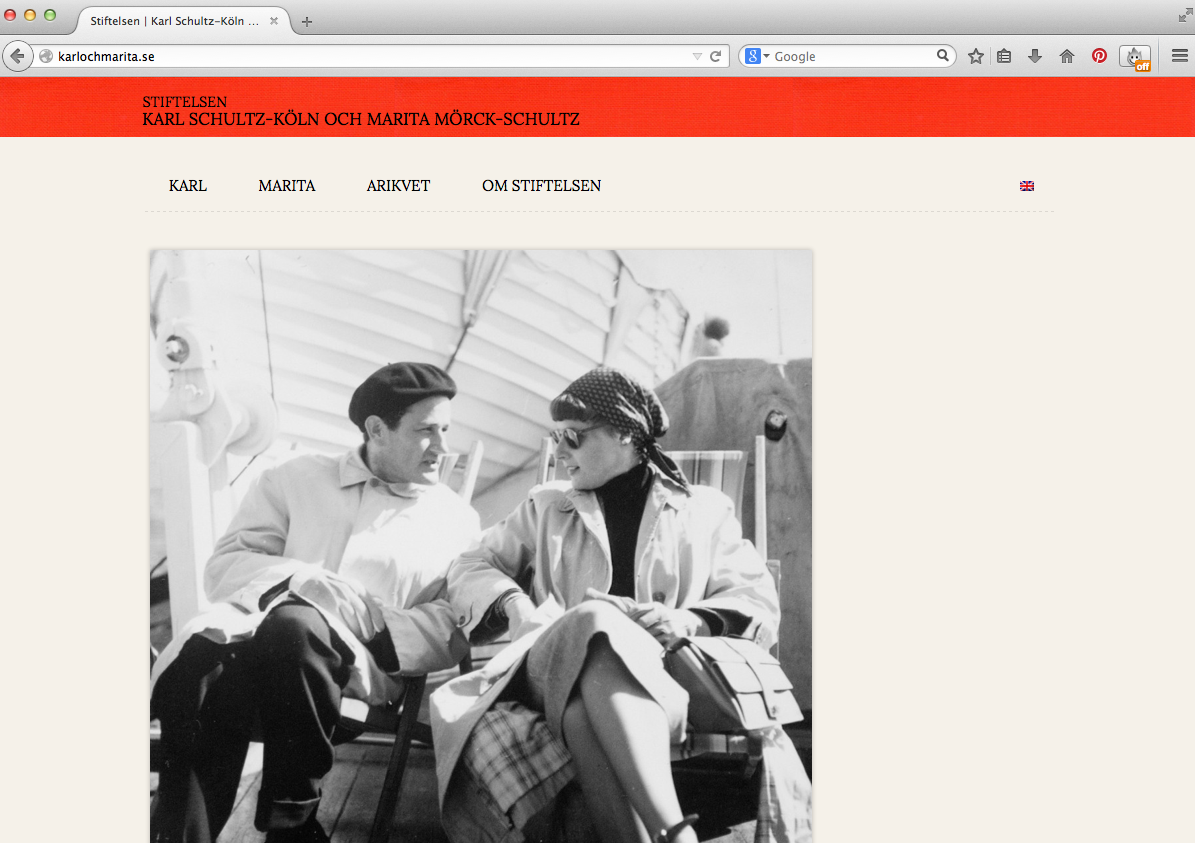Click the Pinterest toolbar button

point(1099,56)
